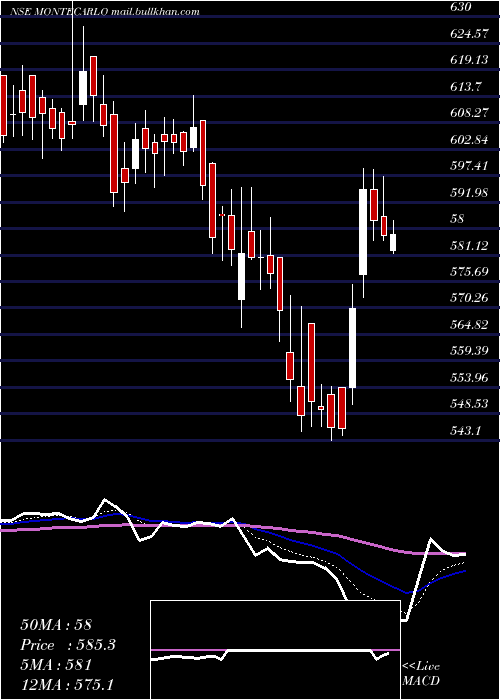Click the 624.57 price axis label
Viewport: 500px width, 700px height.
(469, 33)
